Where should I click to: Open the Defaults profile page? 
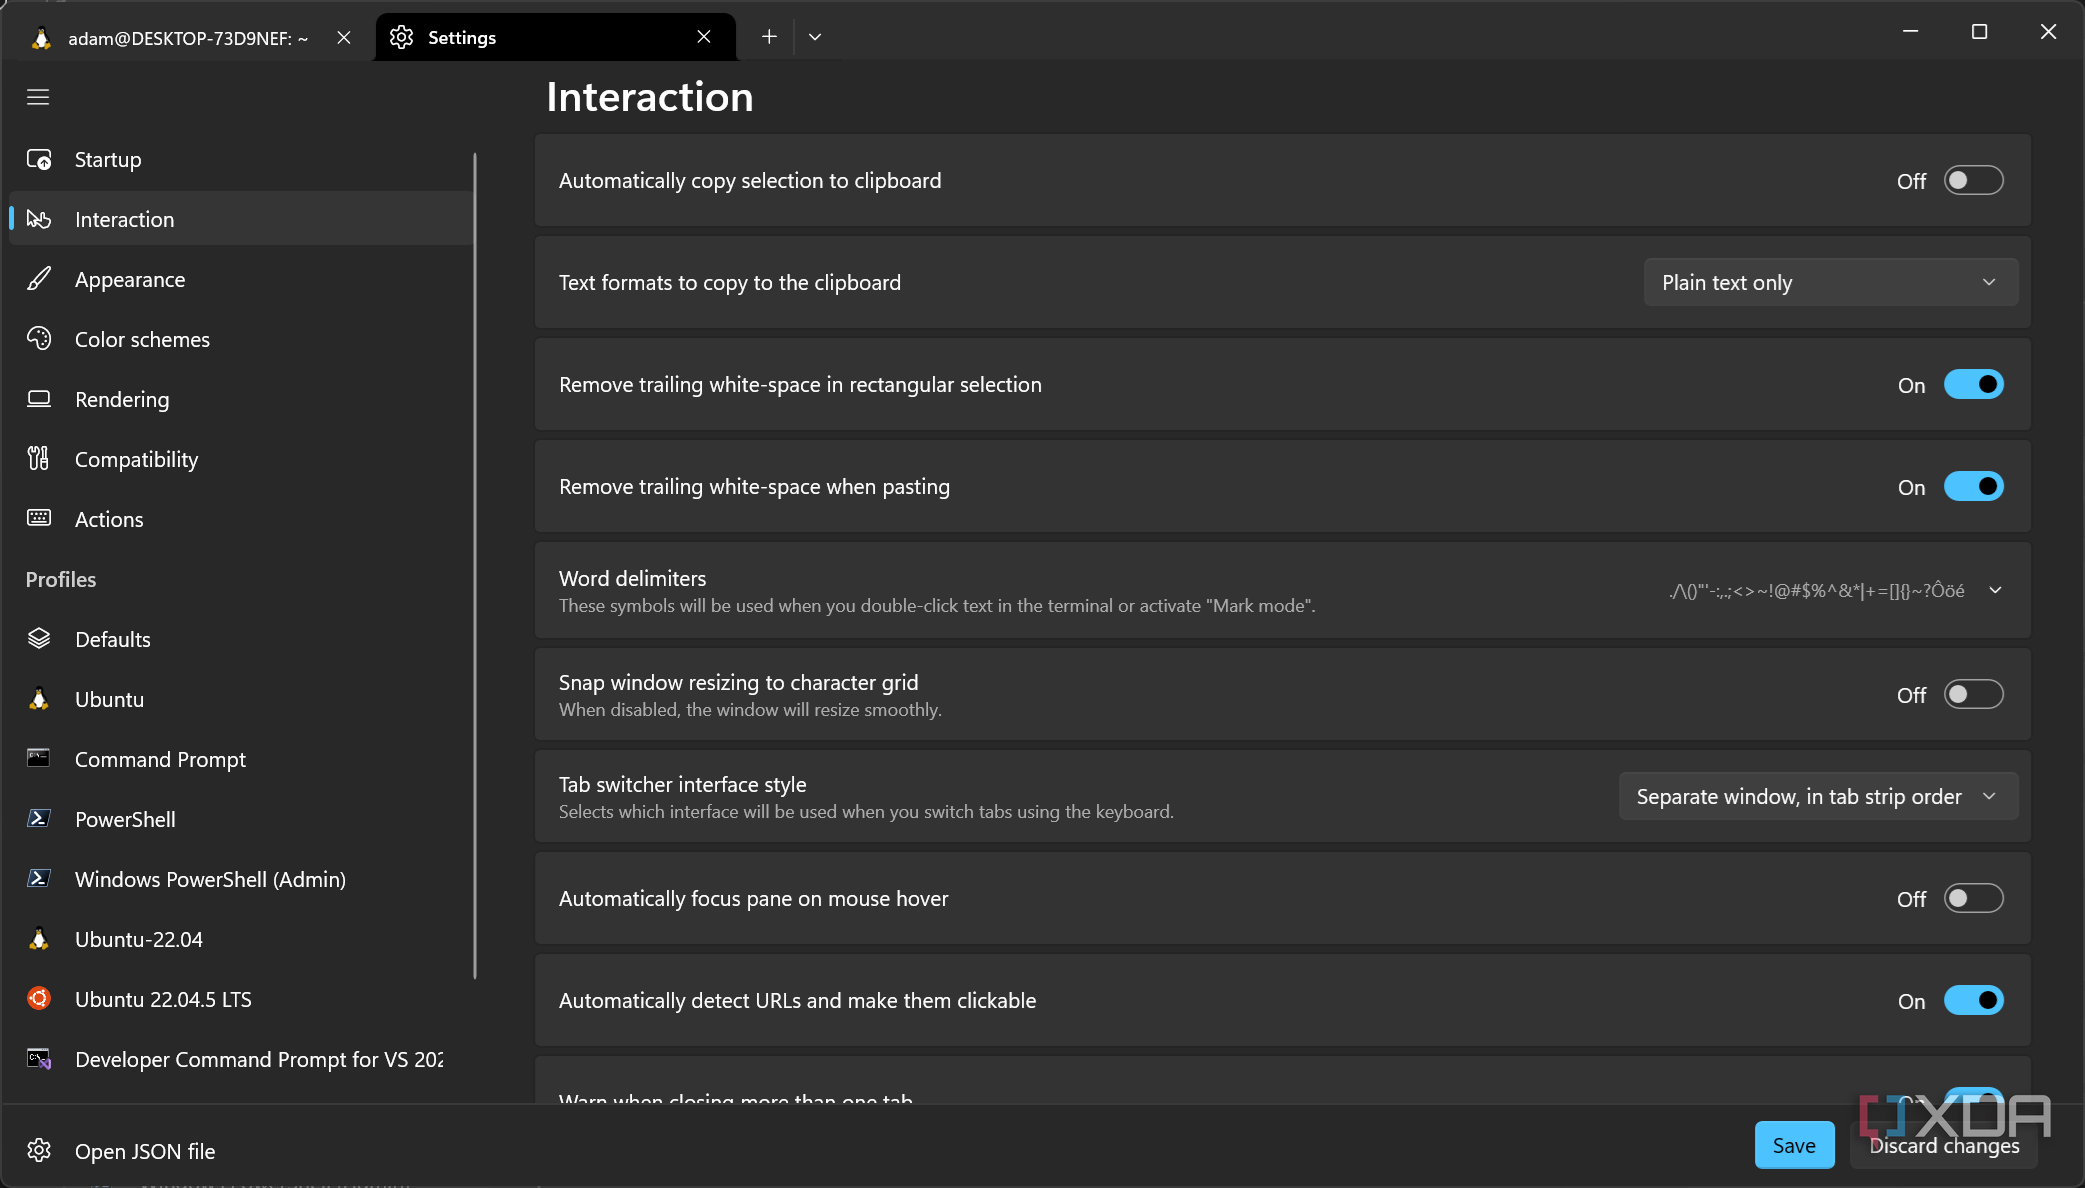(x=240, y=639)
